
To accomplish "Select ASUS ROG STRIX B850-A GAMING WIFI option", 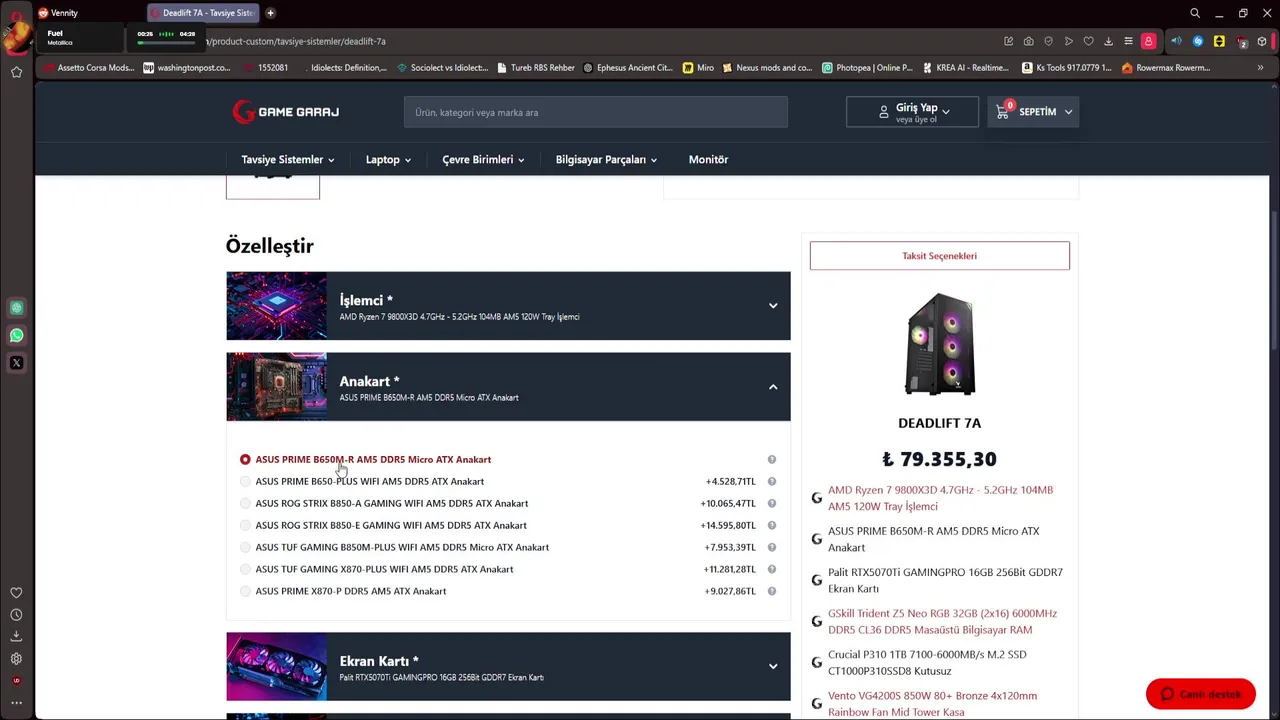I will point(245,503).
